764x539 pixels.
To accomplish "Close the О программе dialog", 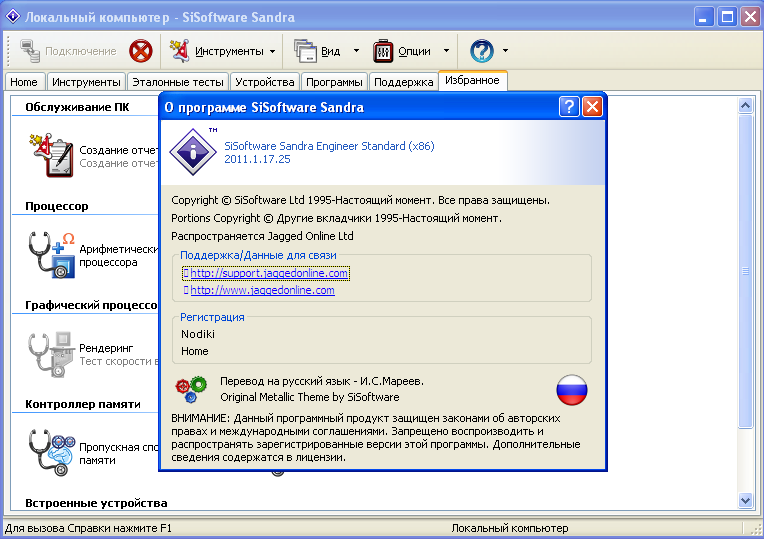I will coord(592,106).
